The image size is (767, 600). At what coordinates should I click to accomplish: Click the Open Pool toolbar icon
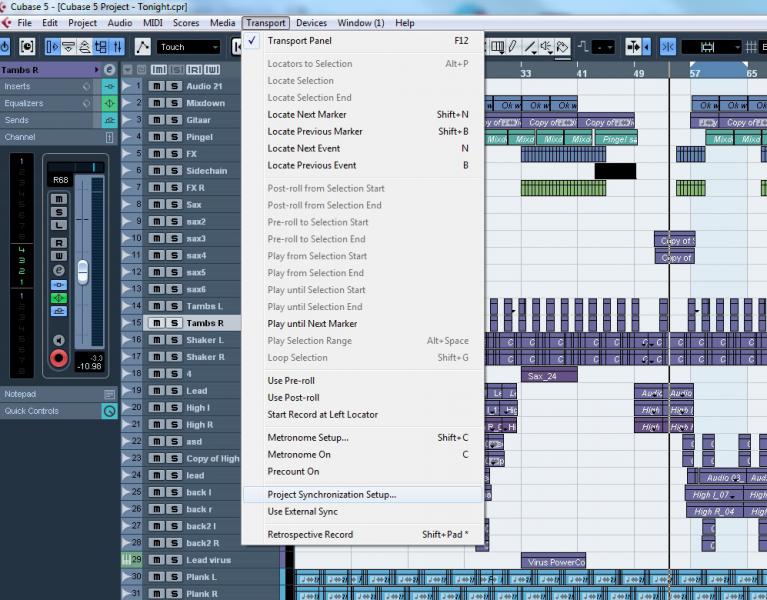click(x=101, y=47)
